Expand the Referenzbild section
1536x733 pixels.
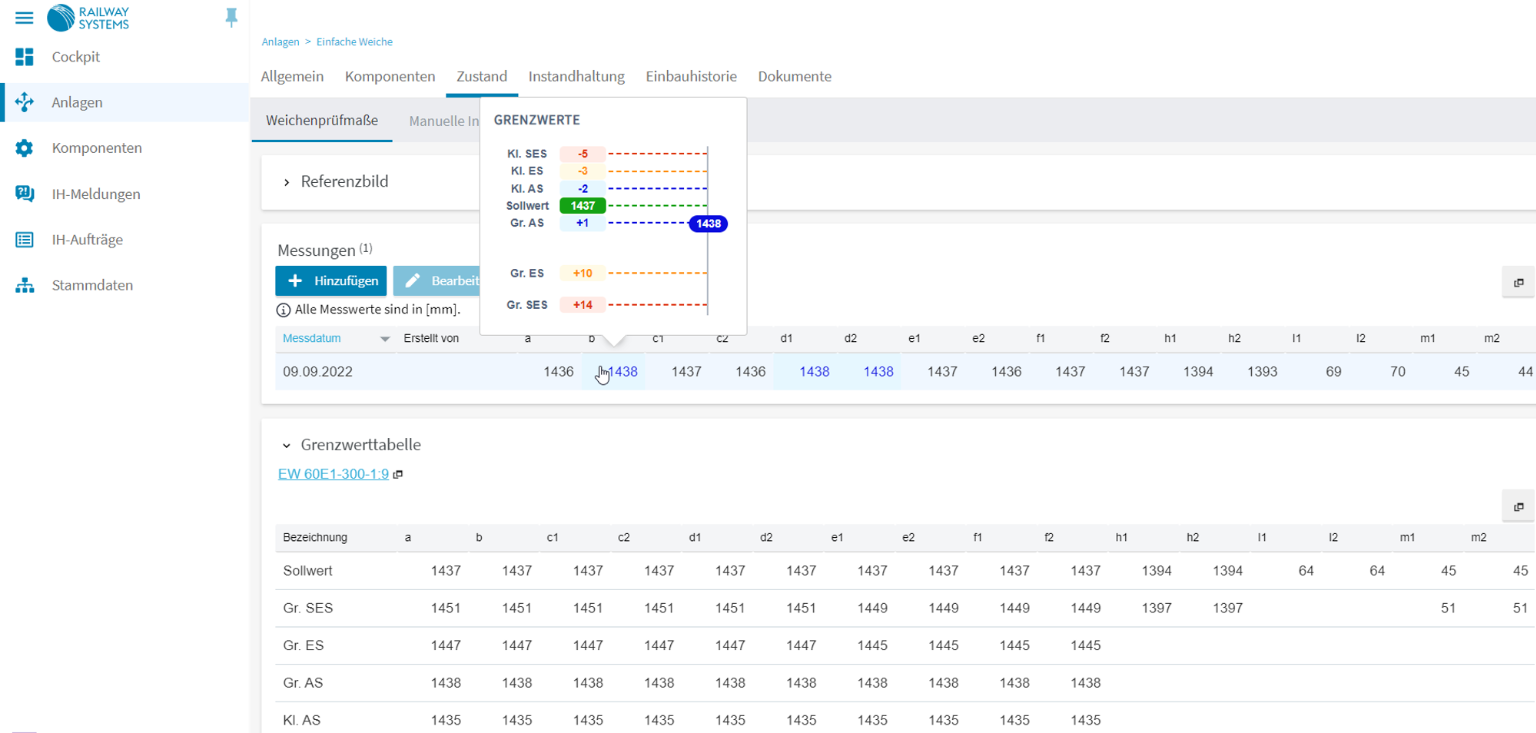[287, 182]
